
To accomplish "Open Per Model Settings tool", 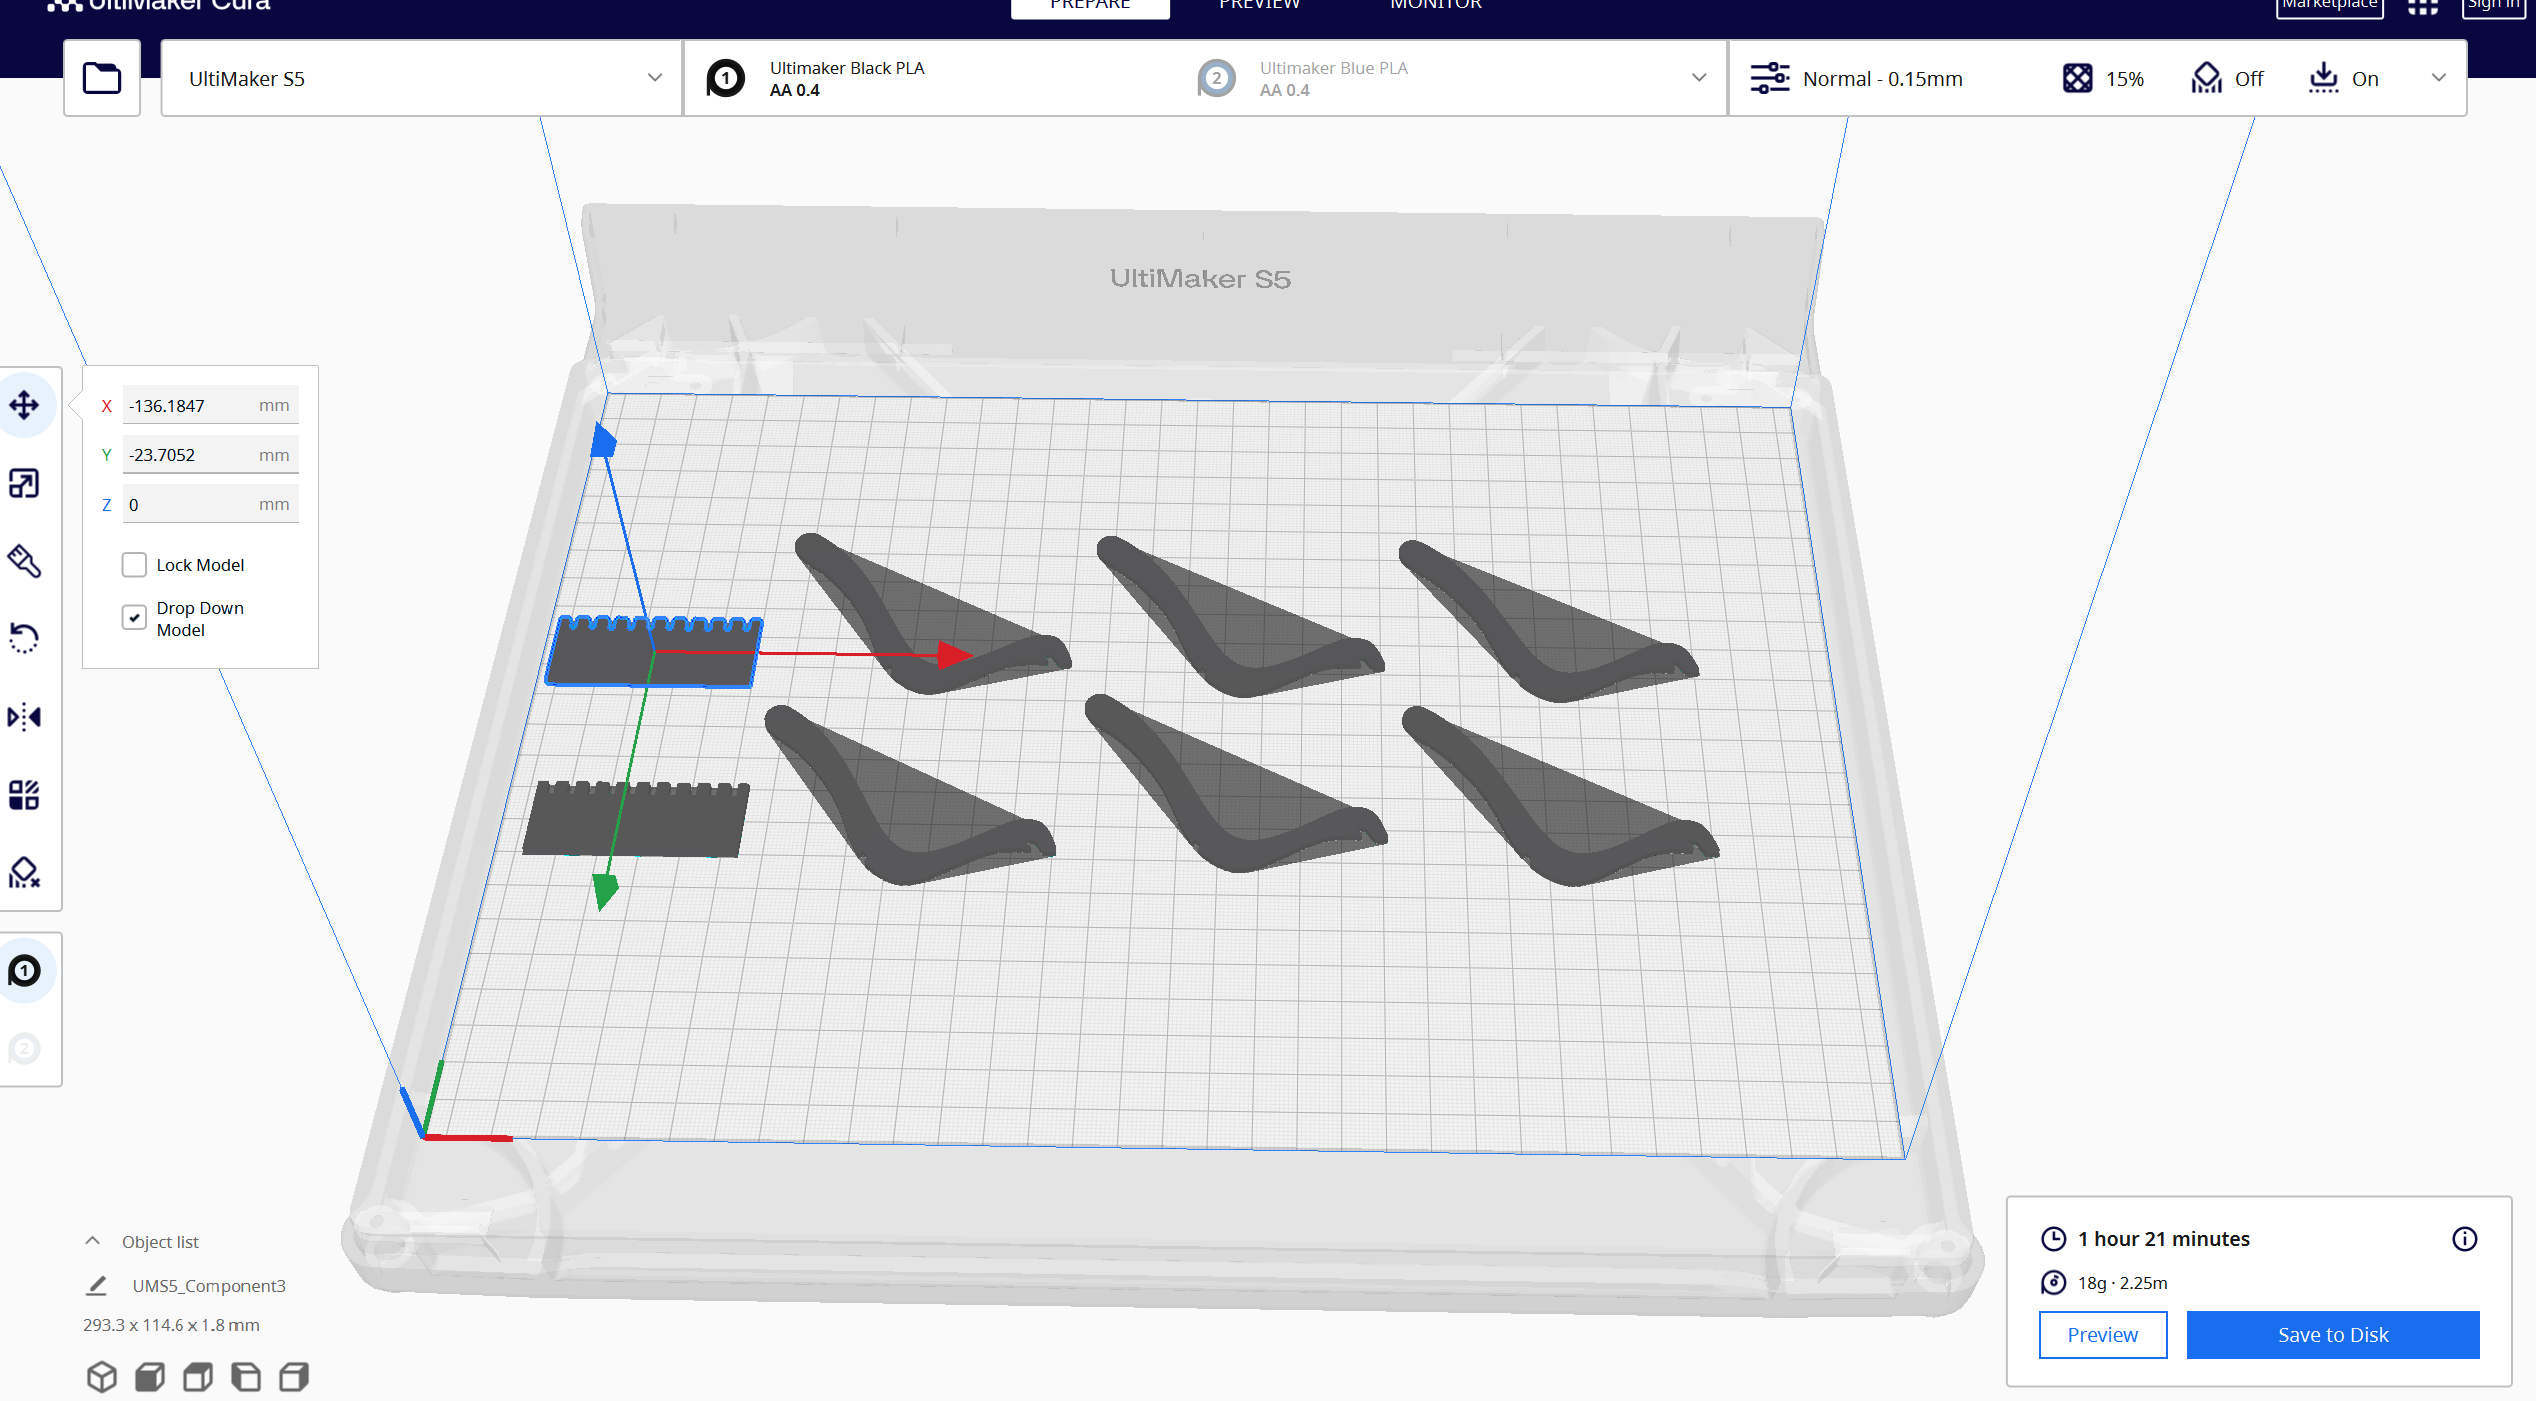I will tap(25, 795).
